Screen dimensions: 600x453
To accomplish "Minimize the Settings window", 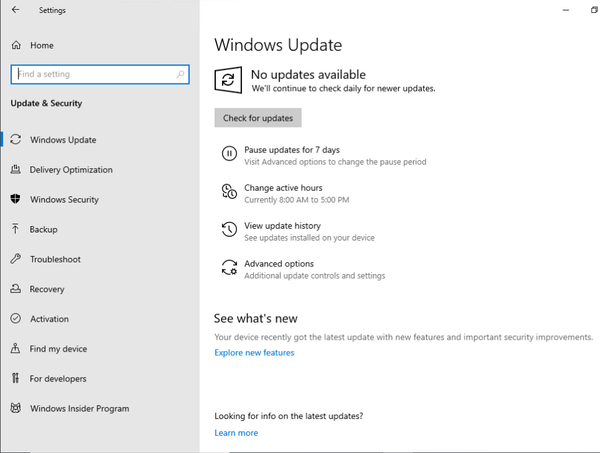I will point(566,10).
